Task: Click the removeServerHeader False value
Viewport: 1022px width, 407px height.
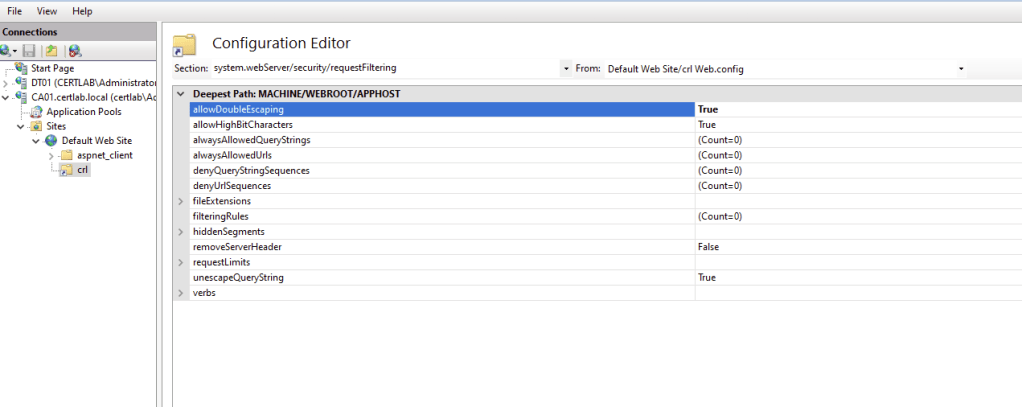Action: 708,246
